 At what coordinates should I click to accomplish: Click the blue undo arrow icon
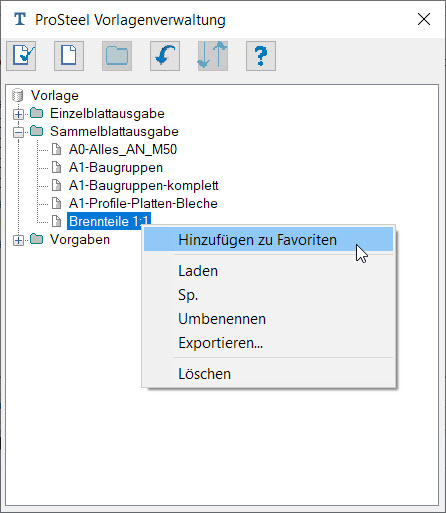[x=165, y=56]
